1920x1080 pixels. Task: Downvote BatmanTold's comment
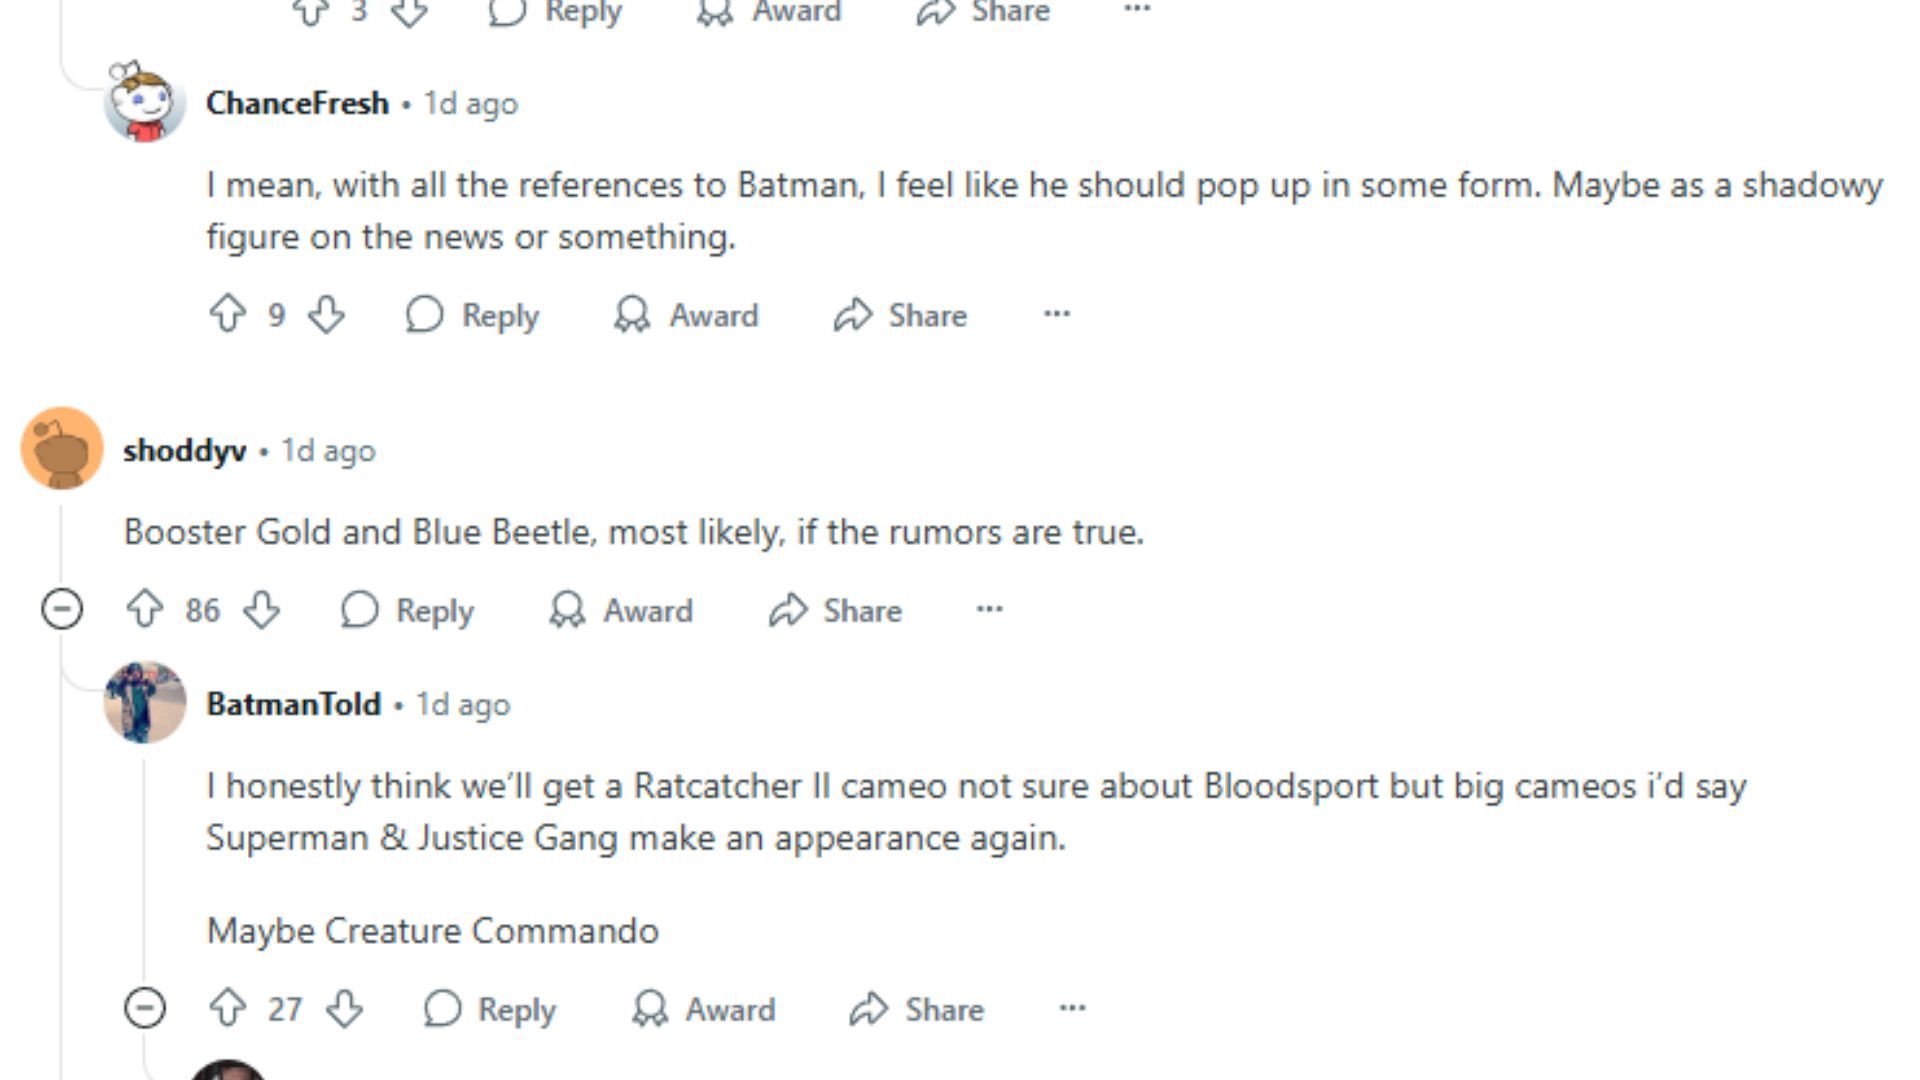click(345, 1008)
